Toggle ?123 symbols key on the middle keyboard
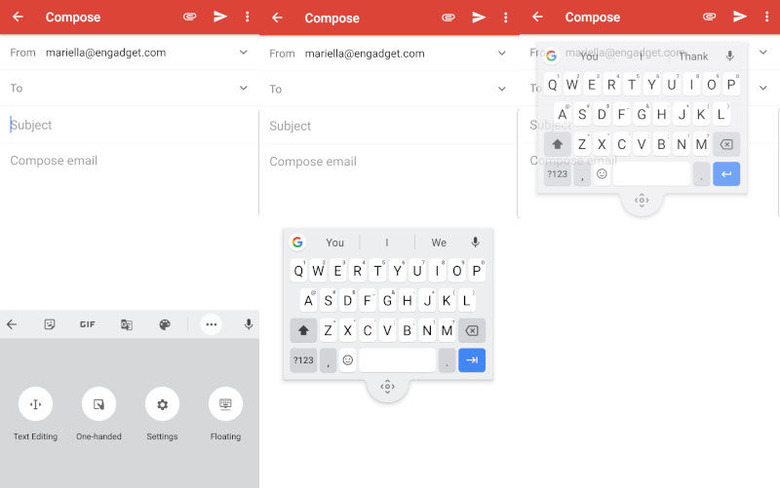This screenshot has width=780, height=488. [x=303, y=360]
